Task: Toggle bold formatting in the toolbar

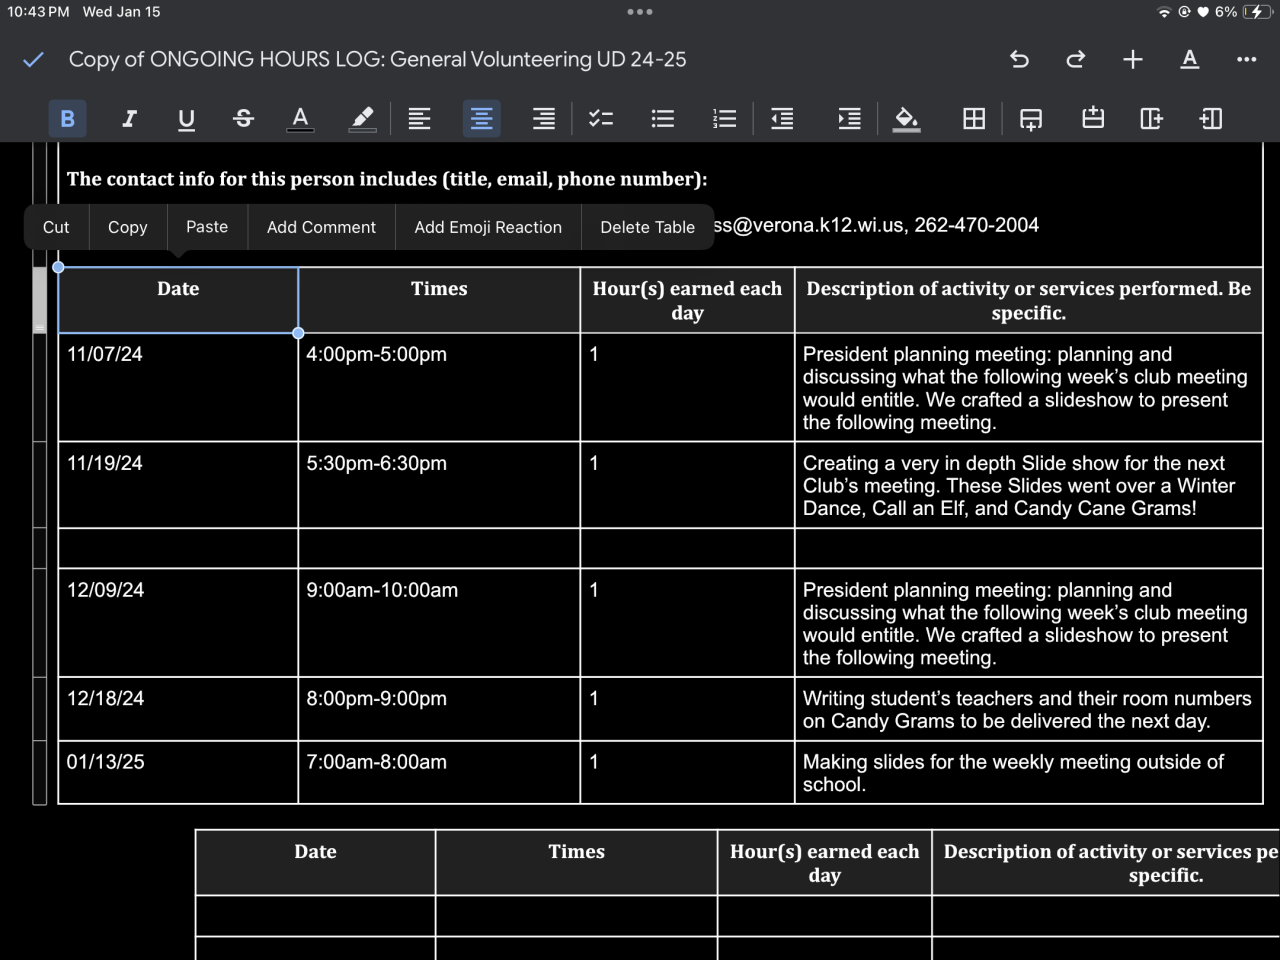Action: click(x=67, y=119)
